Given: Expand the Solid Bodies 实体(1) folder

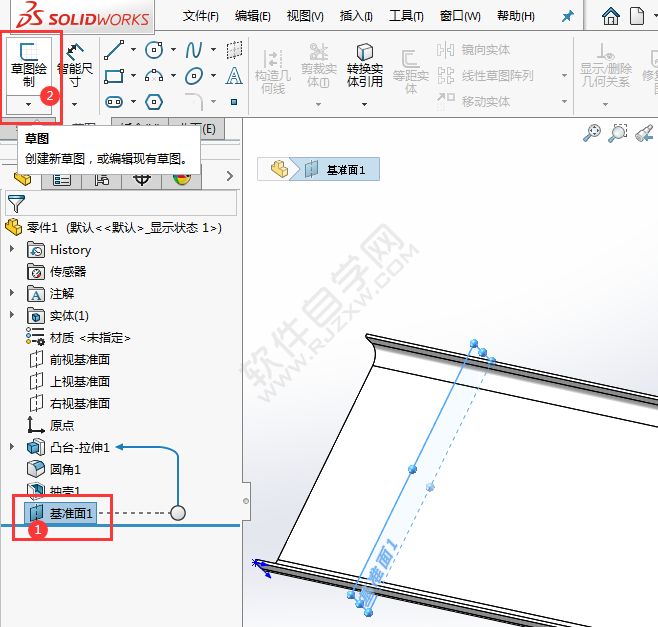Looking at the screenshot, I should tap(12, 314).
